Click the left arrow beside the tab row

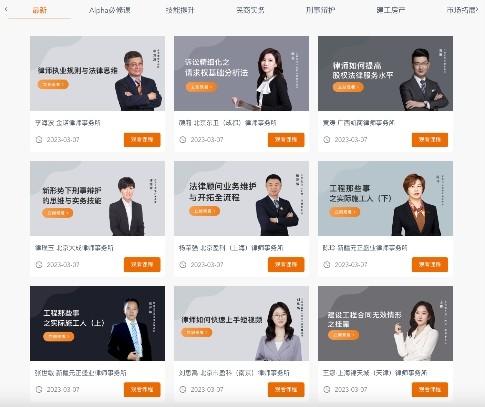[6, 10]
